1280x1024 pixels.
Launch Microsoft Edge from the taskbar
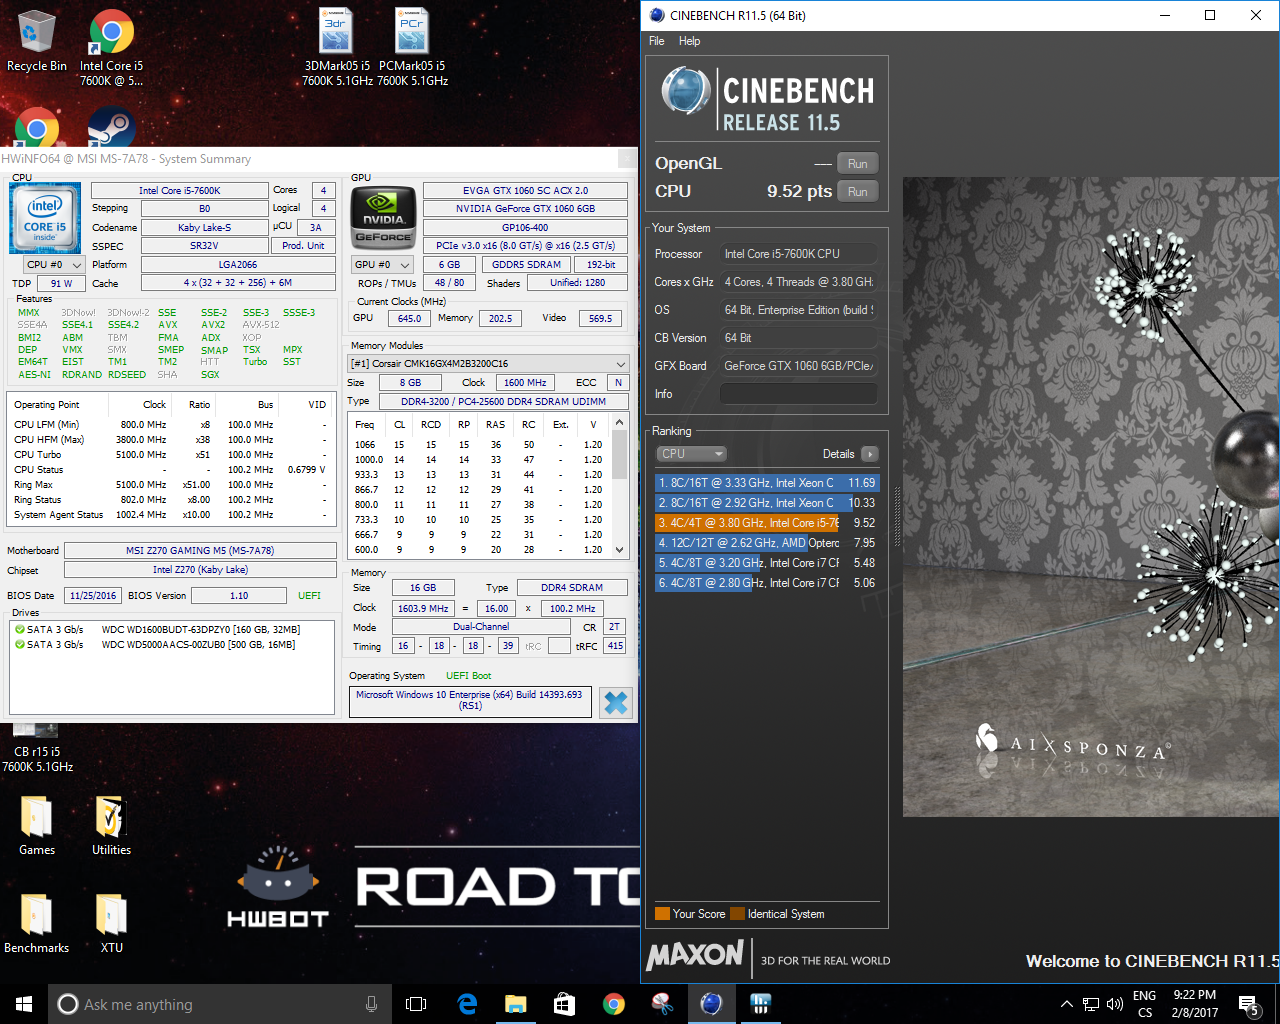pyautogui.click(x=467, y=1004)
